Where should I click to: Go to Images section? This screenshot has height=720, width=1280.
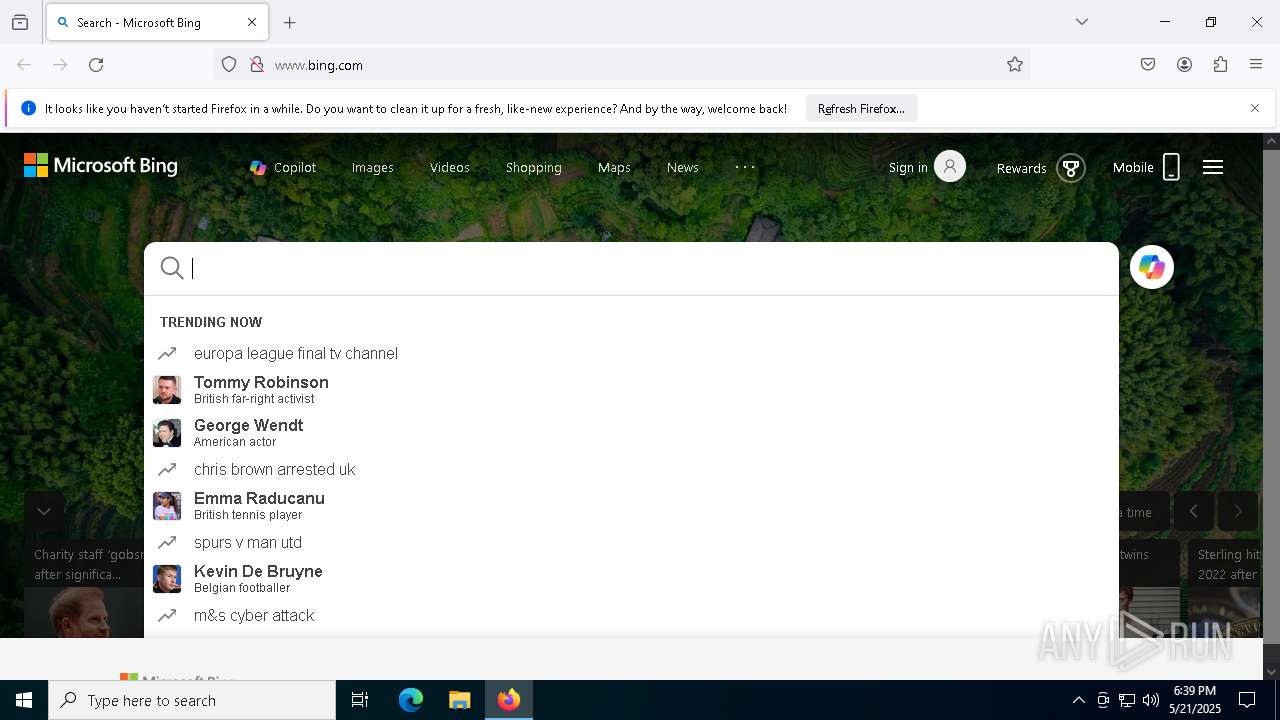pos(373,167)
